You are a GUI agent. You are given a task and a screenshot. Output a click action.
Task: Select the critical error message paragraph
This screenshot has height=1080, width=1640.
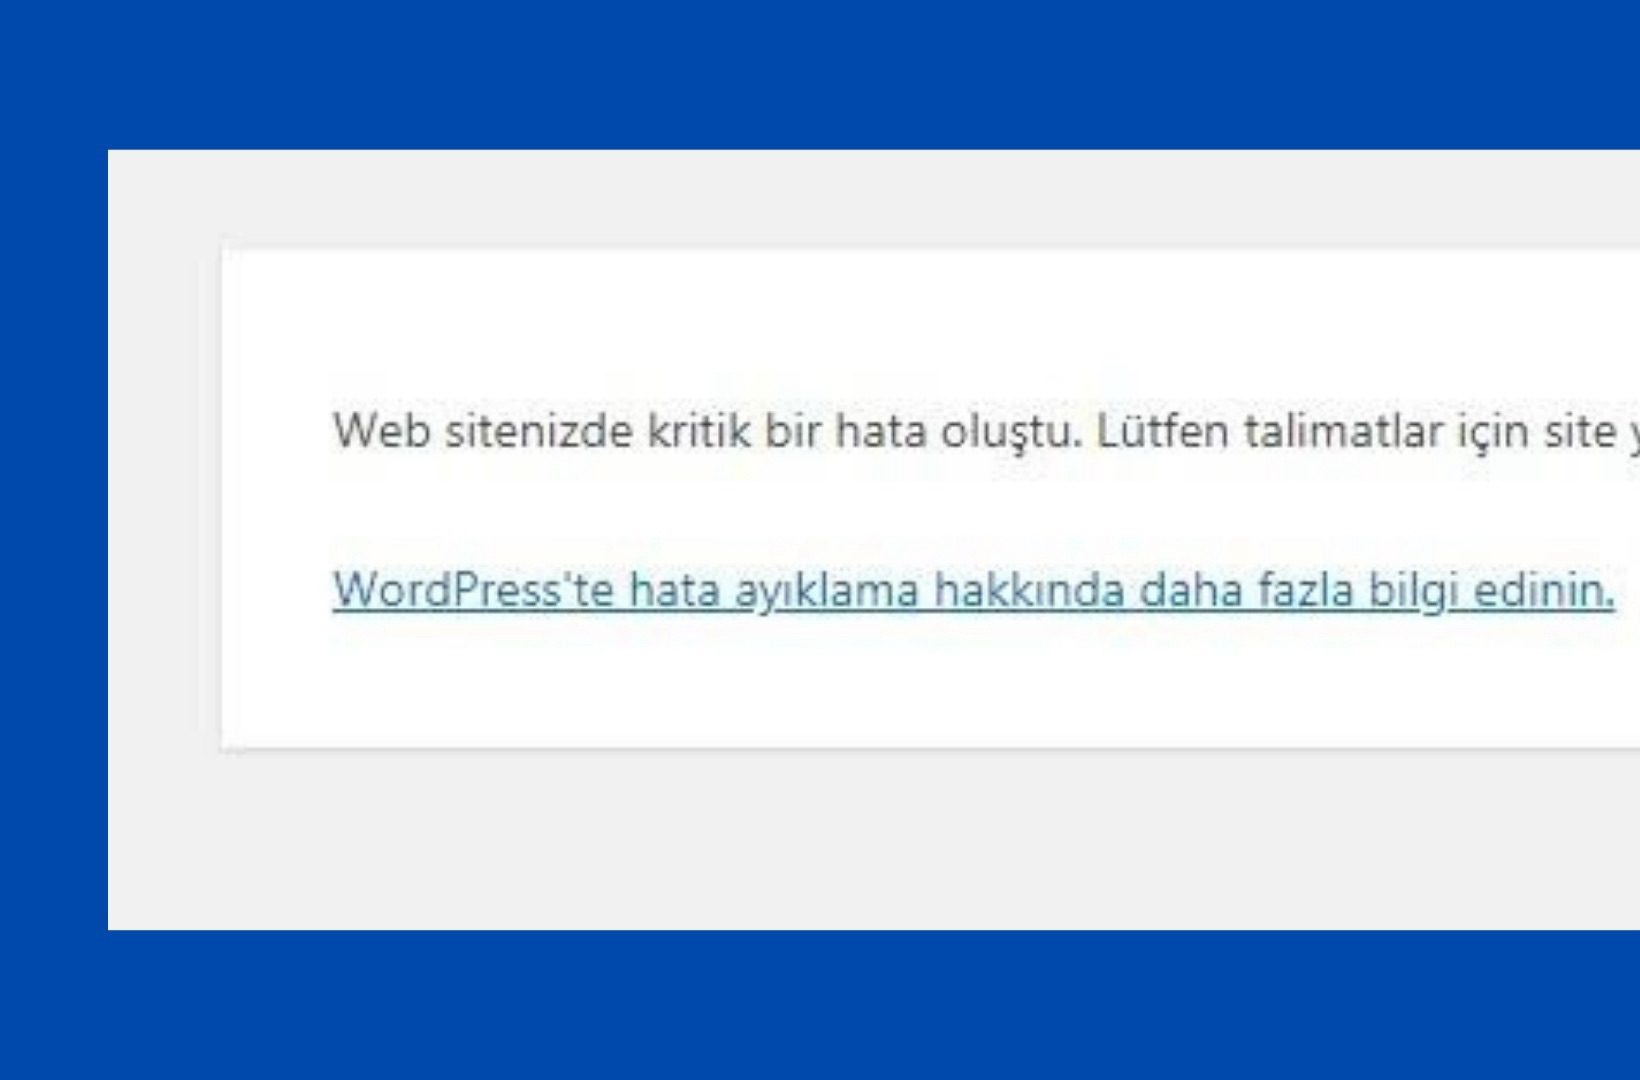tap(986, 432)
